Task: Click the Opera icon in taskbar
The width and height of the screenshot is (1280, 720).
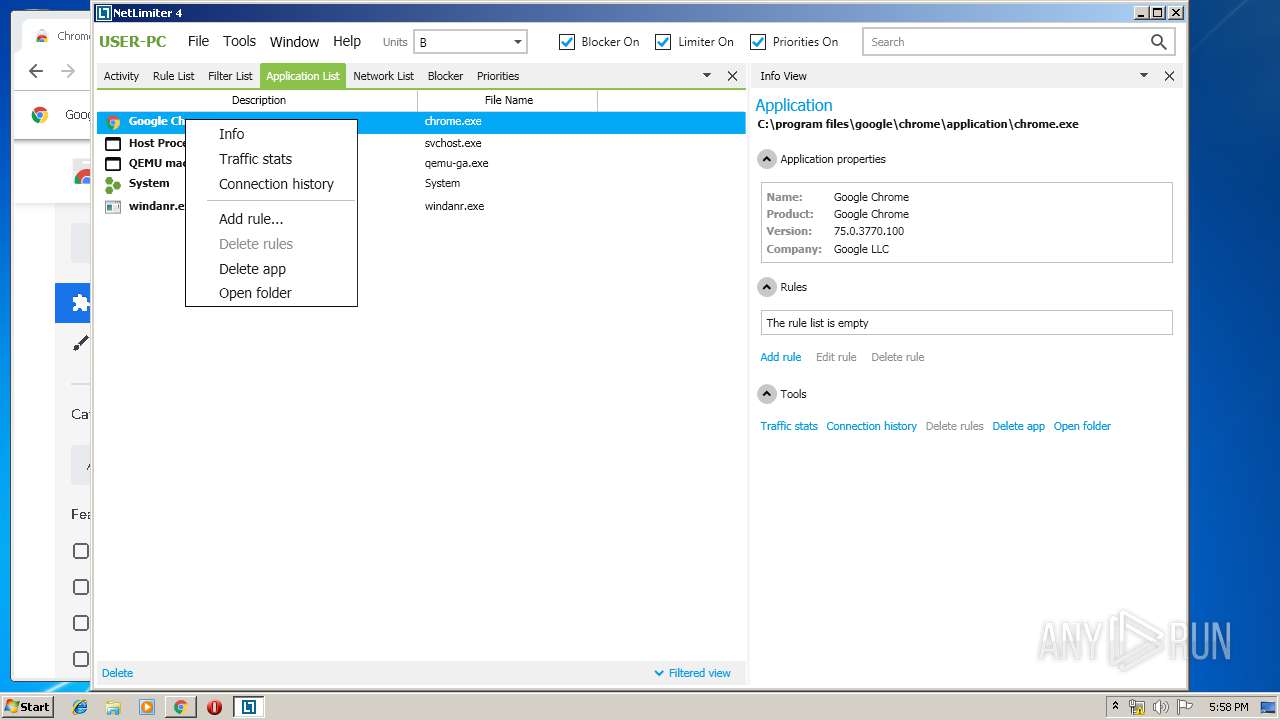Action: coord(214,707)
